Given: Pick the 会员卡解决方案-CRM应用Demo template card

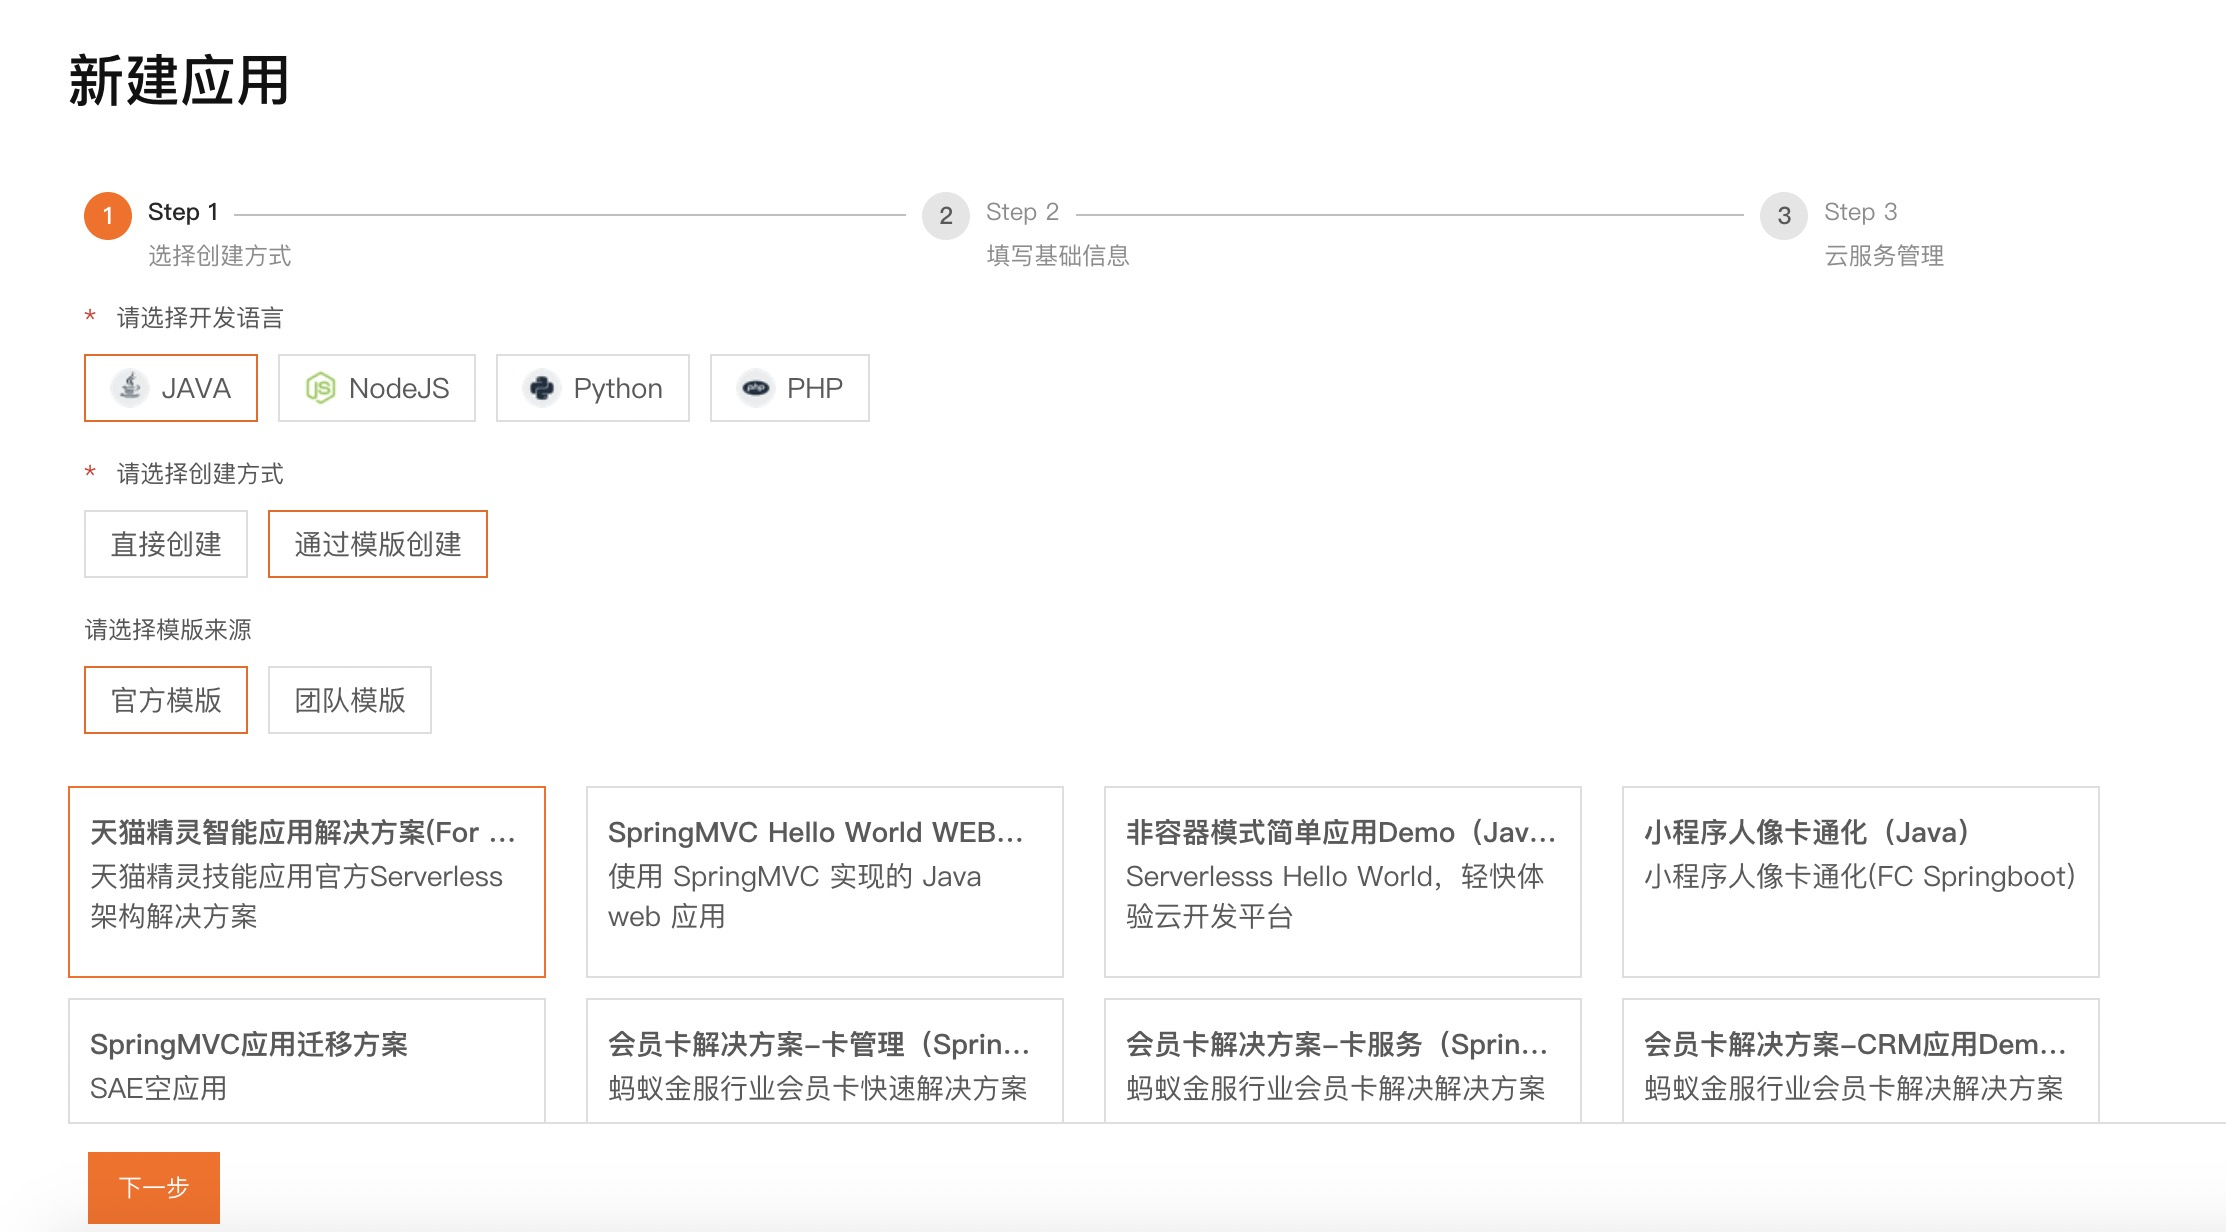Looking at the screenshot, I should [1861, 1061].
